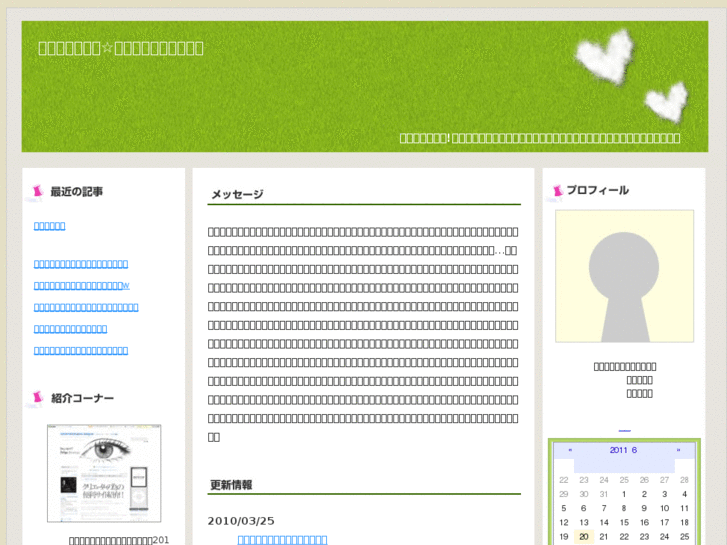727x545 pixels.
Task: Choose date 14 in the calendar
Action: coord(604,522)
